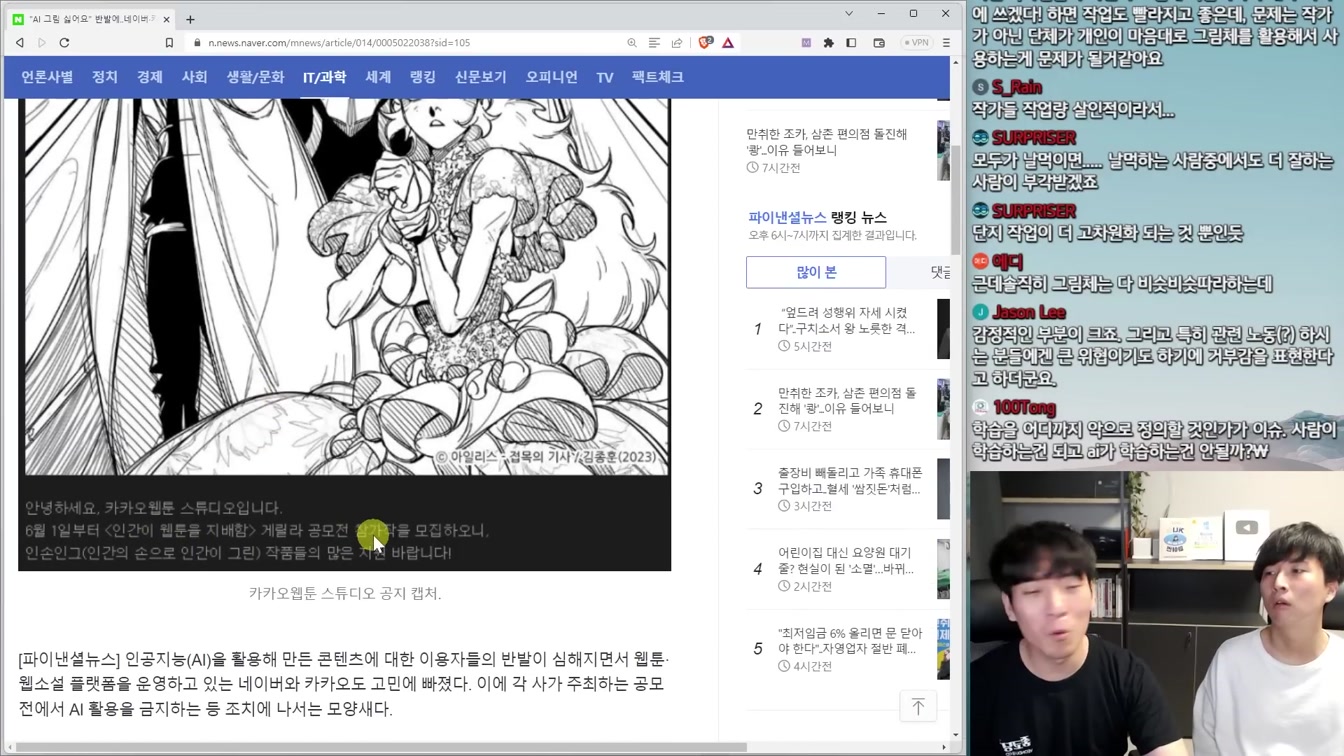Screen dimensions: 1344x756
Task: Open the 신문보기 menu item
Action: pyautogui.click(x=481, y=77)
